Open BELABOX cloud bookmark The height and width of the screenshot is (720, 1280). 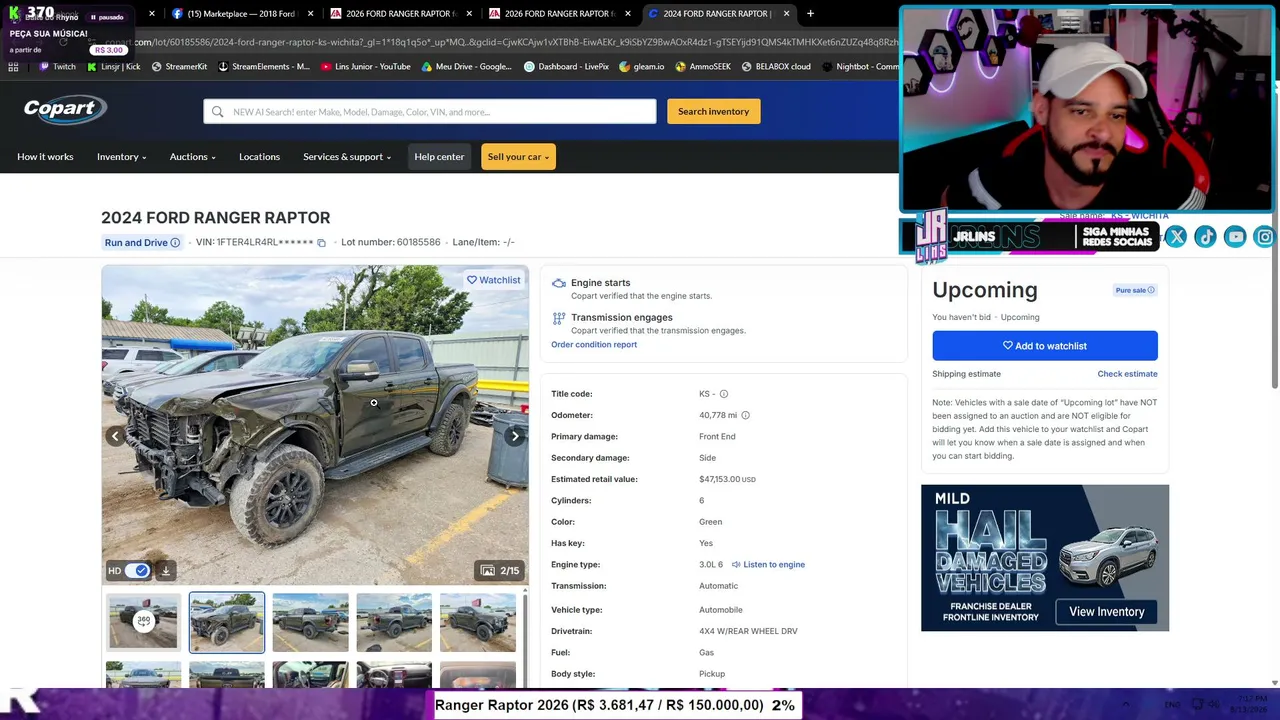click(x=776, y=67)
